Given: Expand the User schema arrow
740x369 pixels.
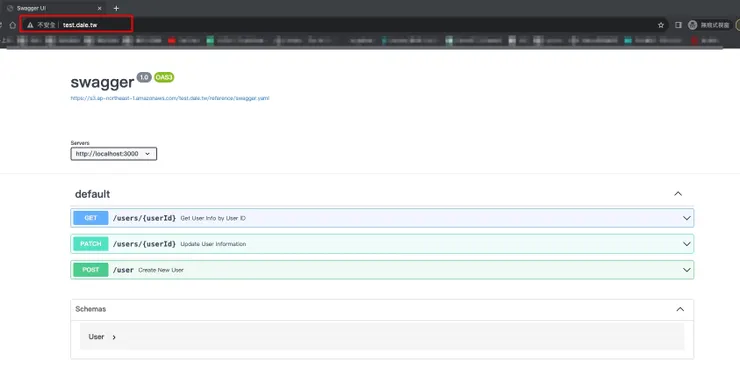Looking at the screenshot, I should click(x=114, y=337).
